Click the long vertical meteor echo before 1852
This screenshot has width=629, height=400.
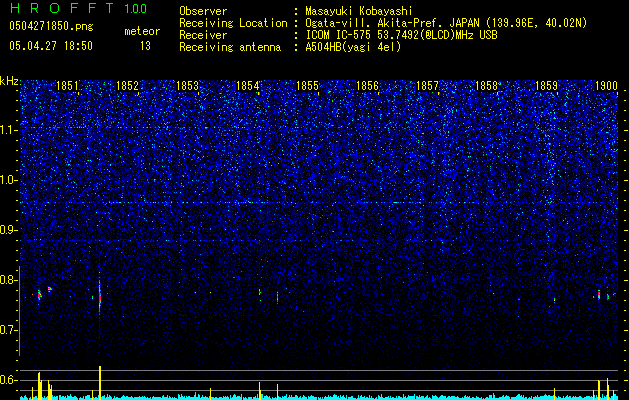[99, 297]
